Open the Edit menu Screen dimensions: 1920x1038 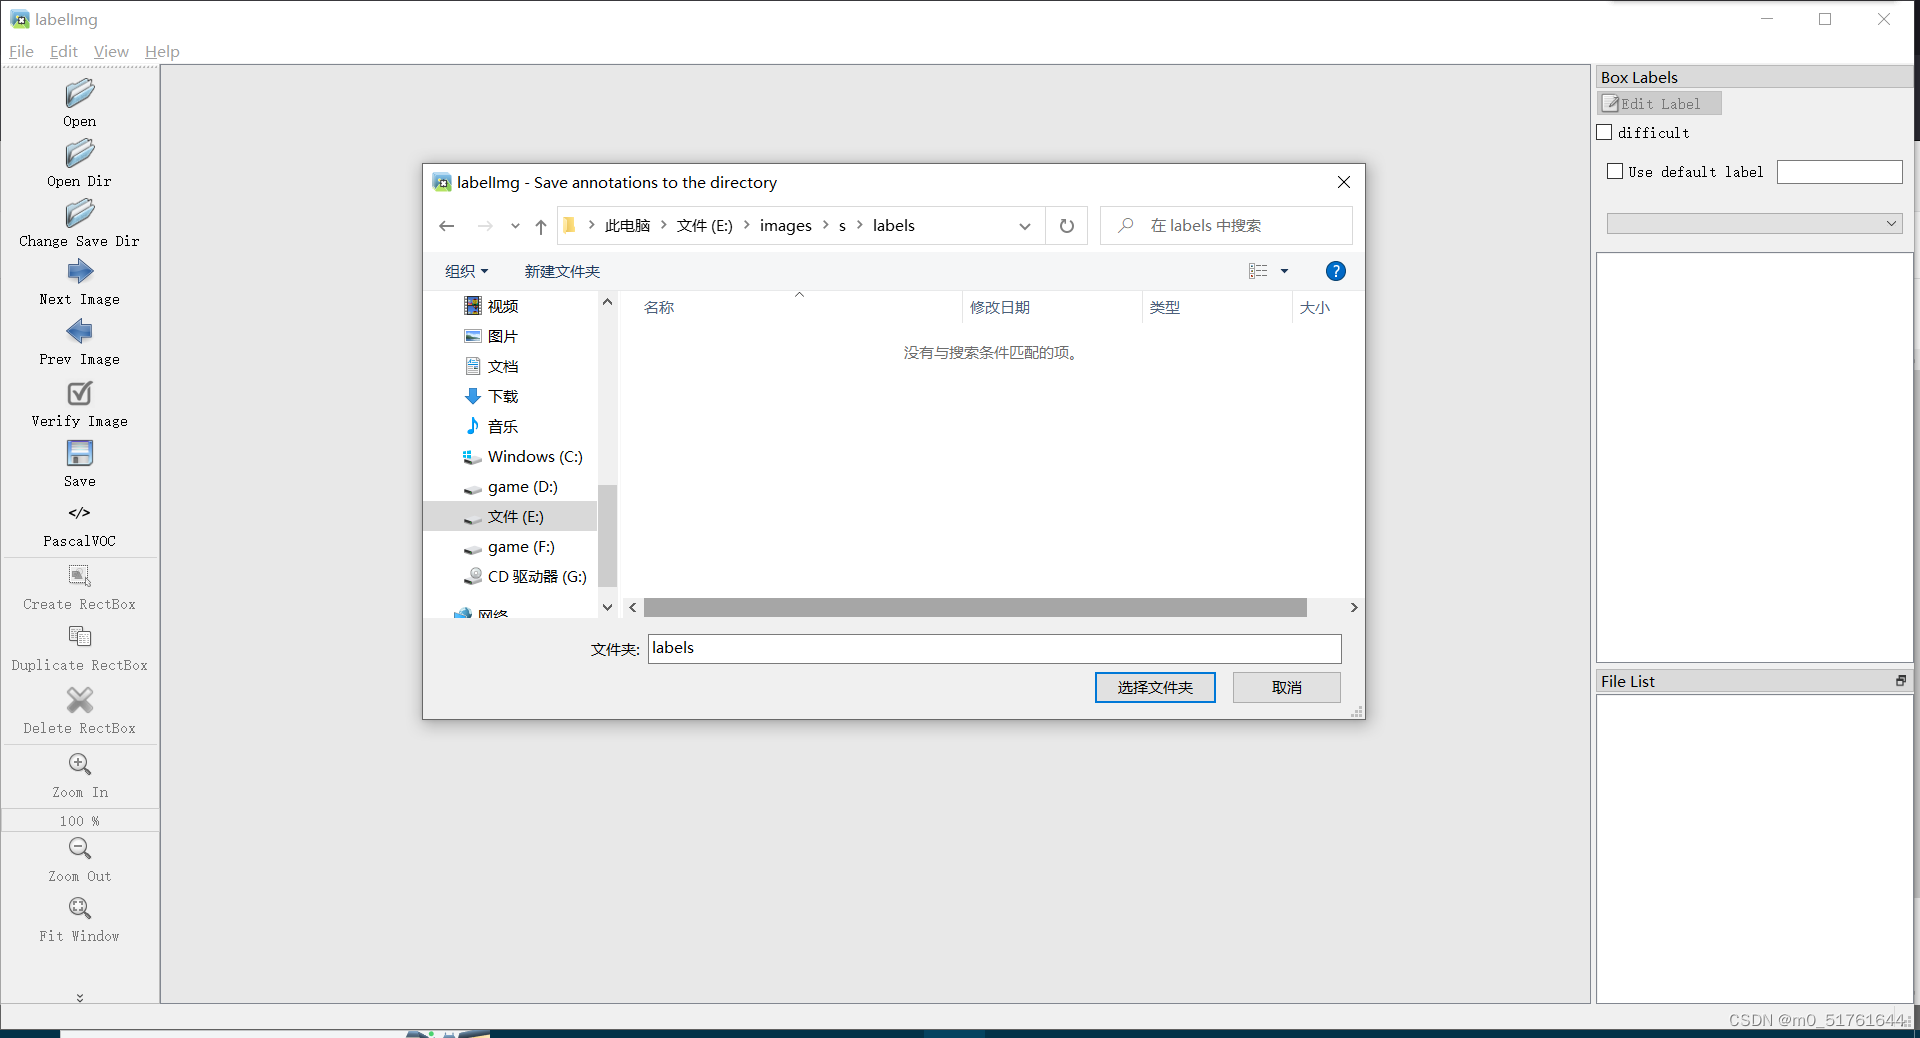(x=64, y=51)
